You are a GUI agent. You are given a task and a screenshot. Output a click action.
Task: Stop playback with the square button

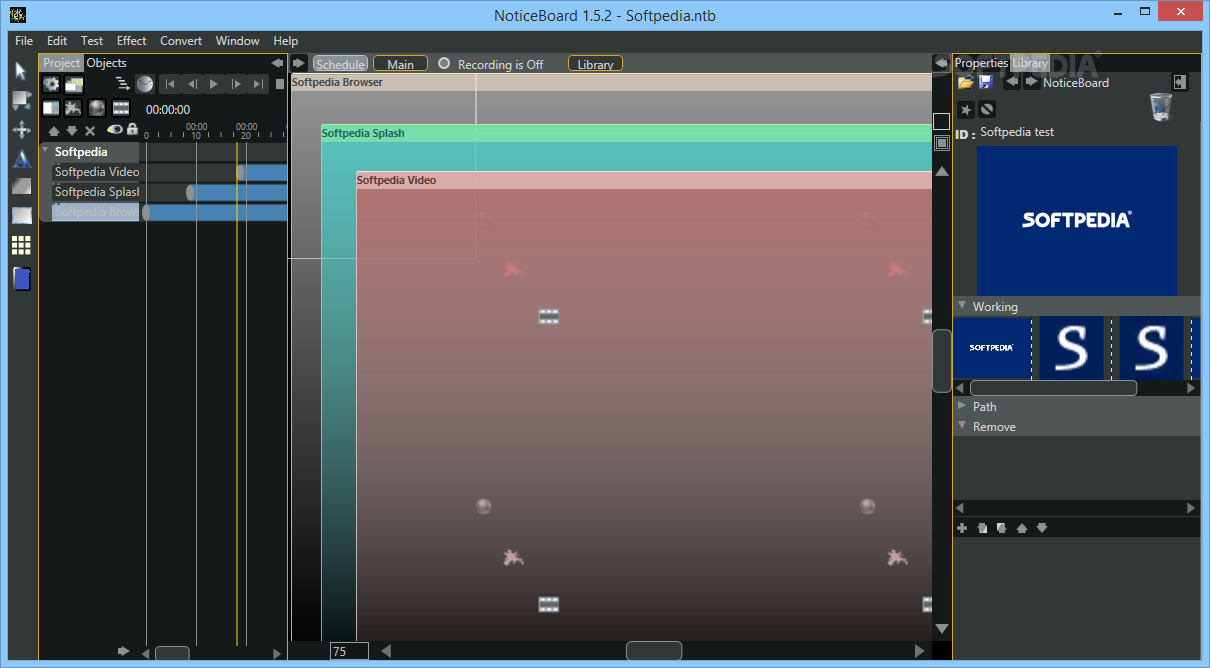[280, 84]
